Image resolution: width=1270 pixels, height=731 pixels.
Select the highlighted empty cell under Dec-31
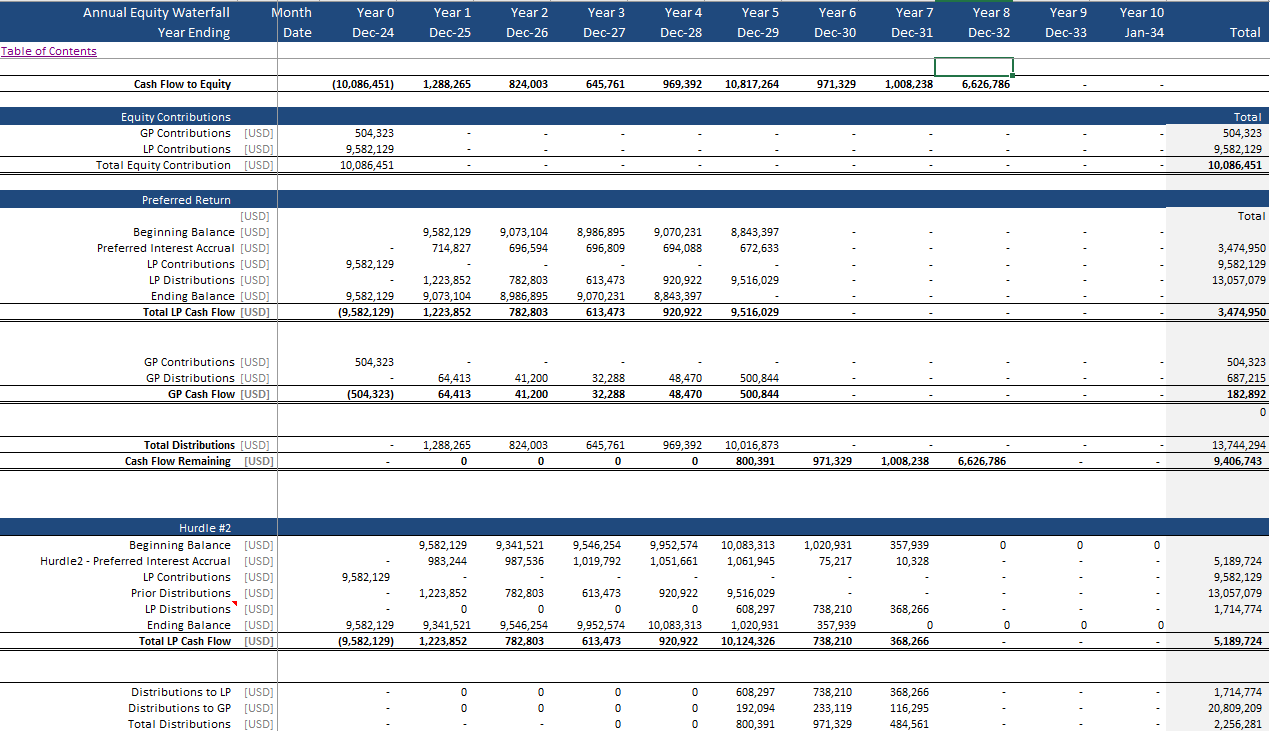pyautogui.click(x=974, y=67)
